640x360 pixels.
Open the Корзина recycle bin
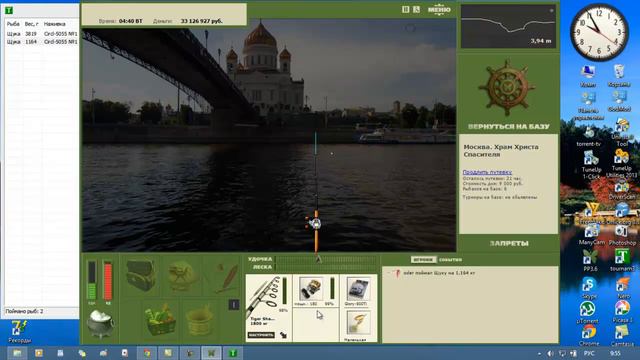pos(619,76)
